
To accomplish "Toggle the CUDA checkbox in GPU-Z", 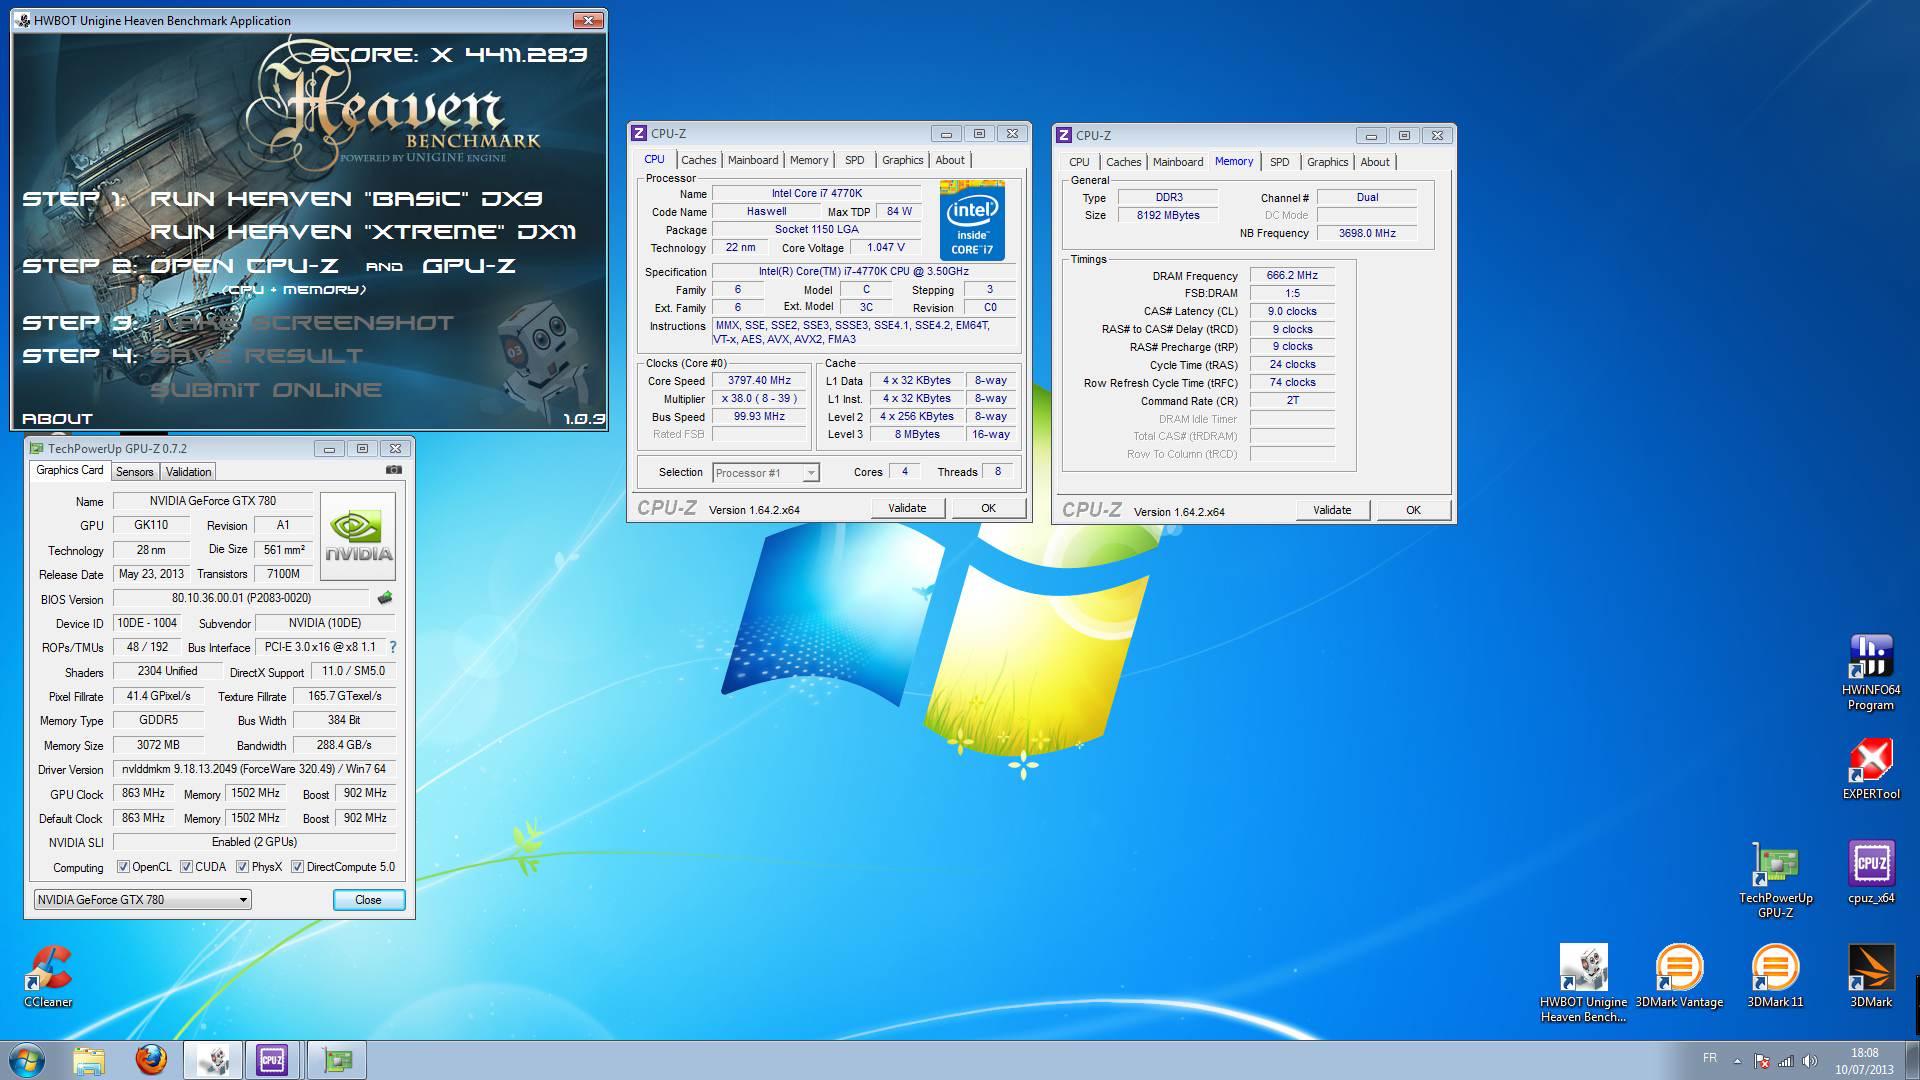I will point(186,867).
